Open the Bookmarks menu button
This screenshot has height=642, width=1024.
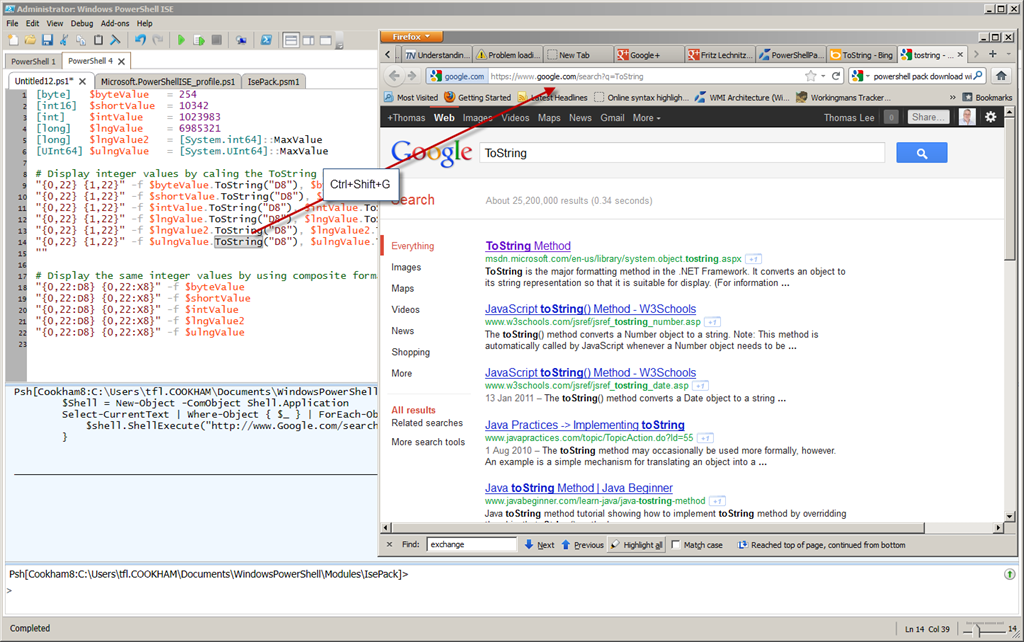pyautogui.click(x=987, y=97)
